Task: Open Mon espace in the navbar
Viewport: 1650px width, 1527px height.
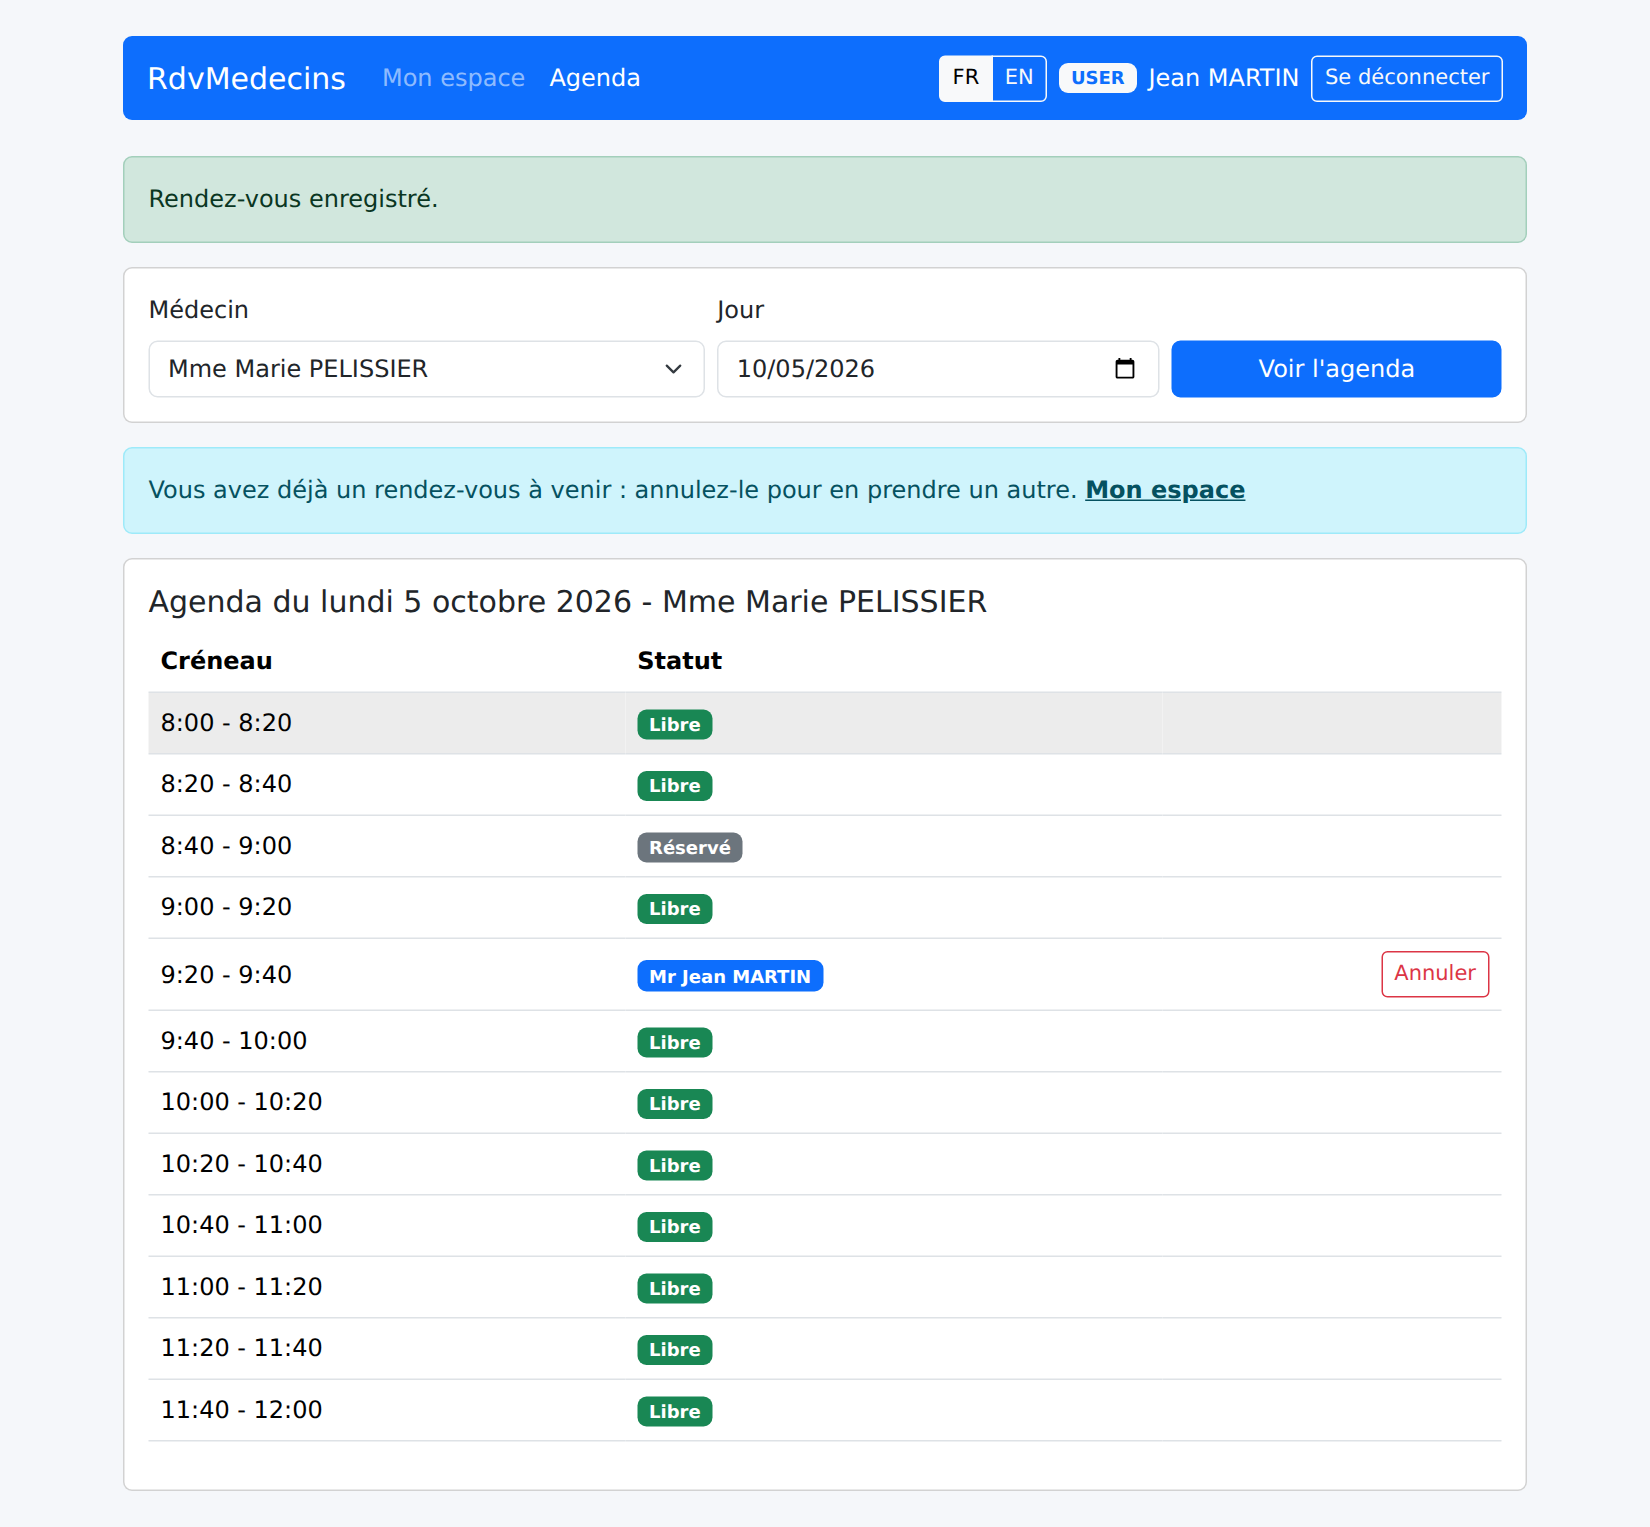Action: coord(454,78)
